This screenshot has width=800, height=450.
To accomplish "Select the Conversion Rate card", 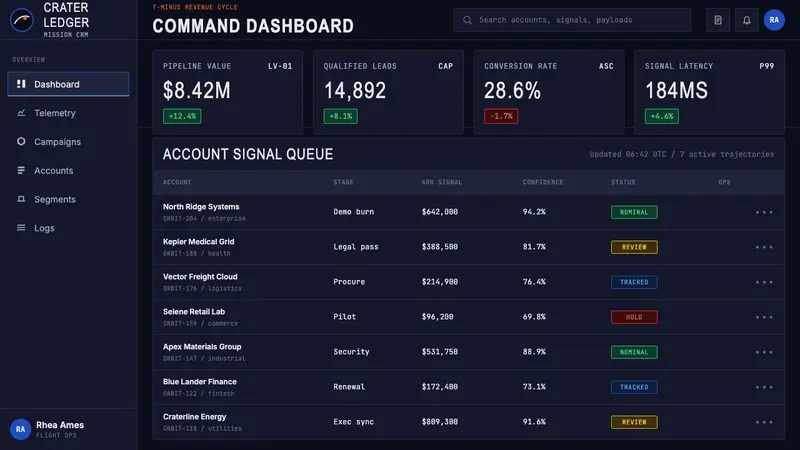I will coord(549,92).
